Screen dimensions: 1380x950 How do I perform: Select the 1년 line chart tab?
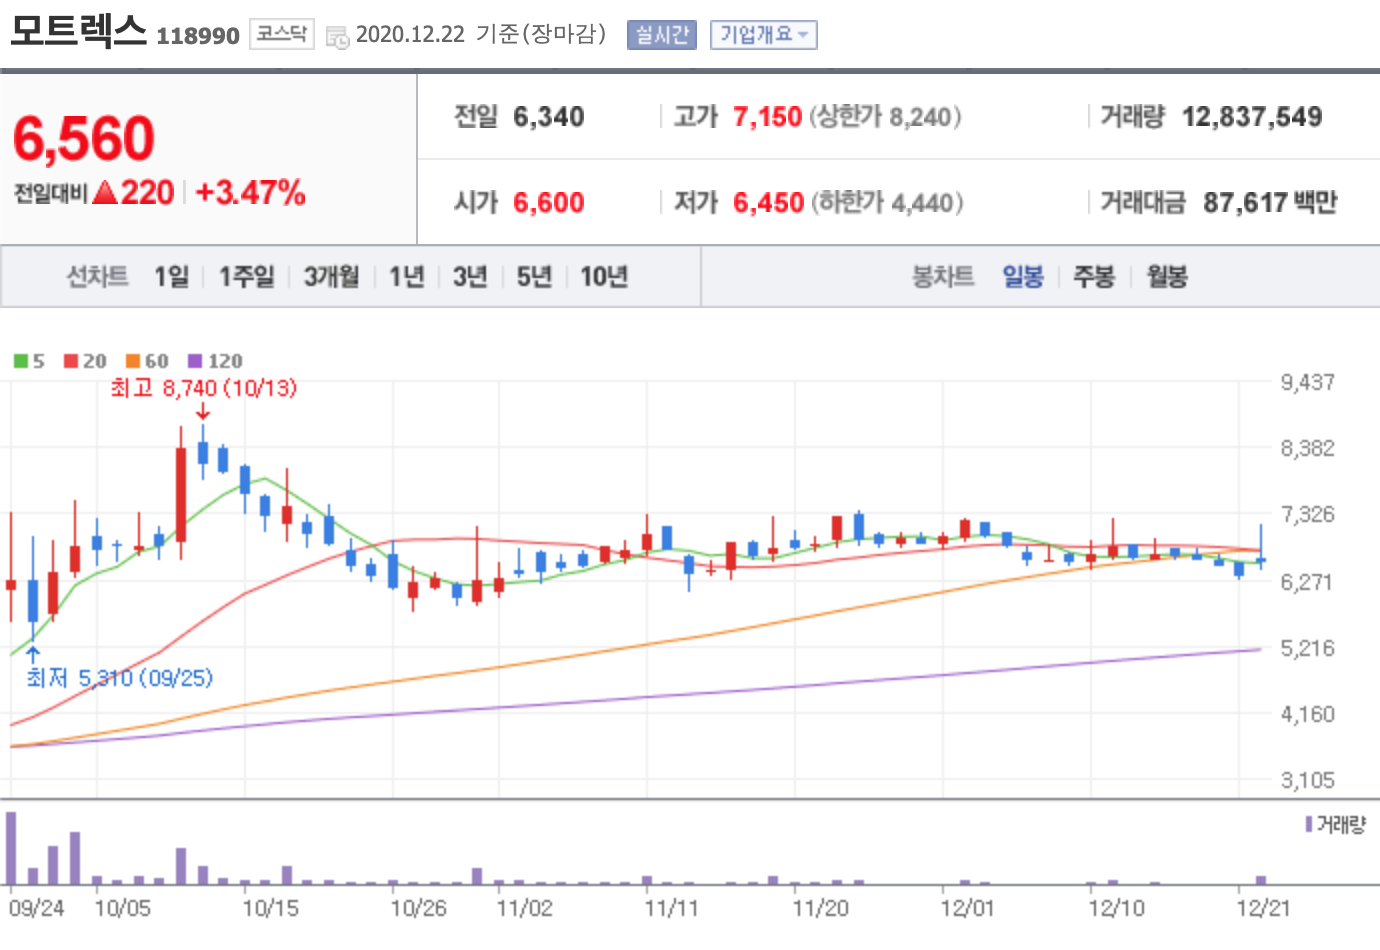[406, 276]
